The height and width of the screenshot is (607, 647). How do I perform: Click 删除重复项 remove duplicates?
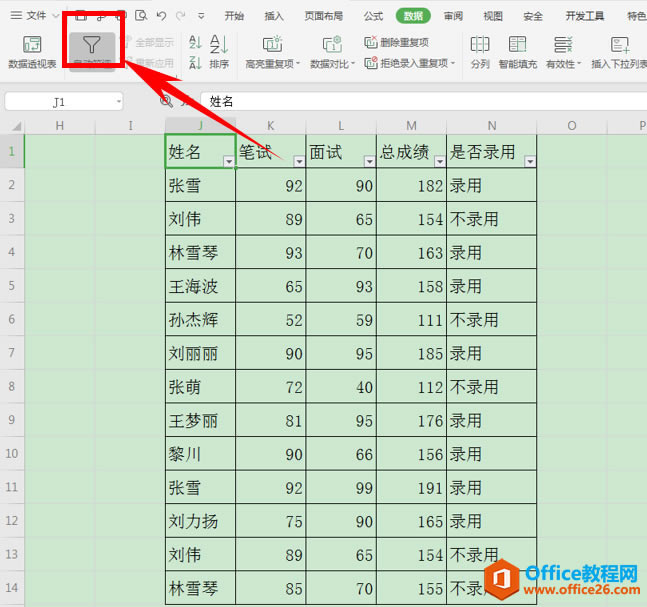pos(397,42)
